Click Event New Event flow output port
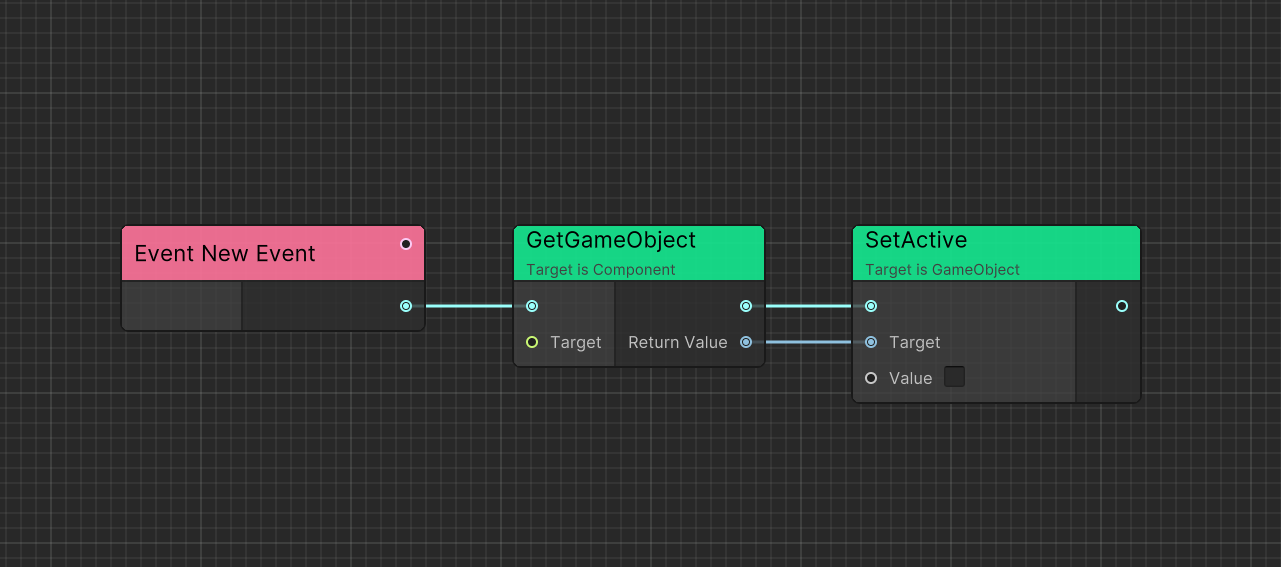This screenshot has width=1281, height=567. click(405, 306)
